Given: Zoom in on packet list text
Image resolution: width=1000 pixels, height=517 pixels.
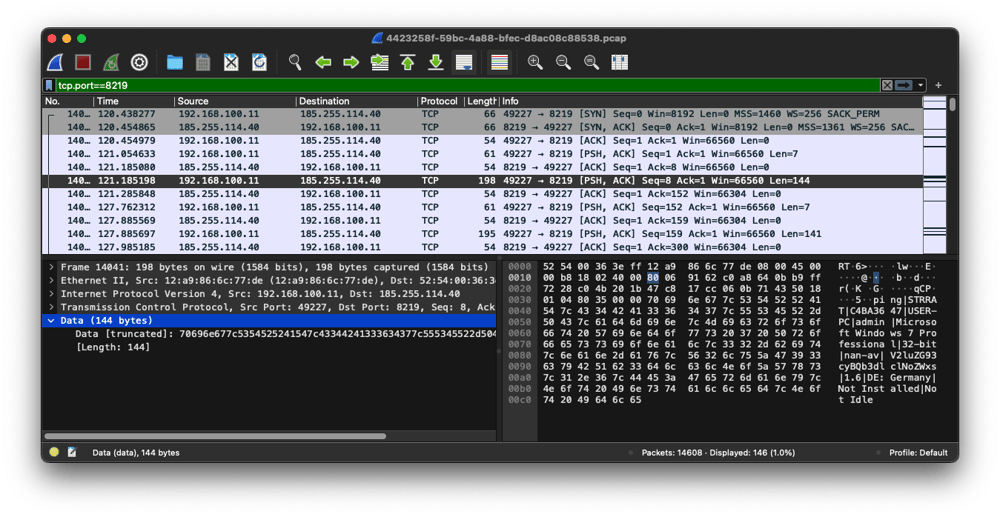Looking at the screenshot, I should (535, 62).
